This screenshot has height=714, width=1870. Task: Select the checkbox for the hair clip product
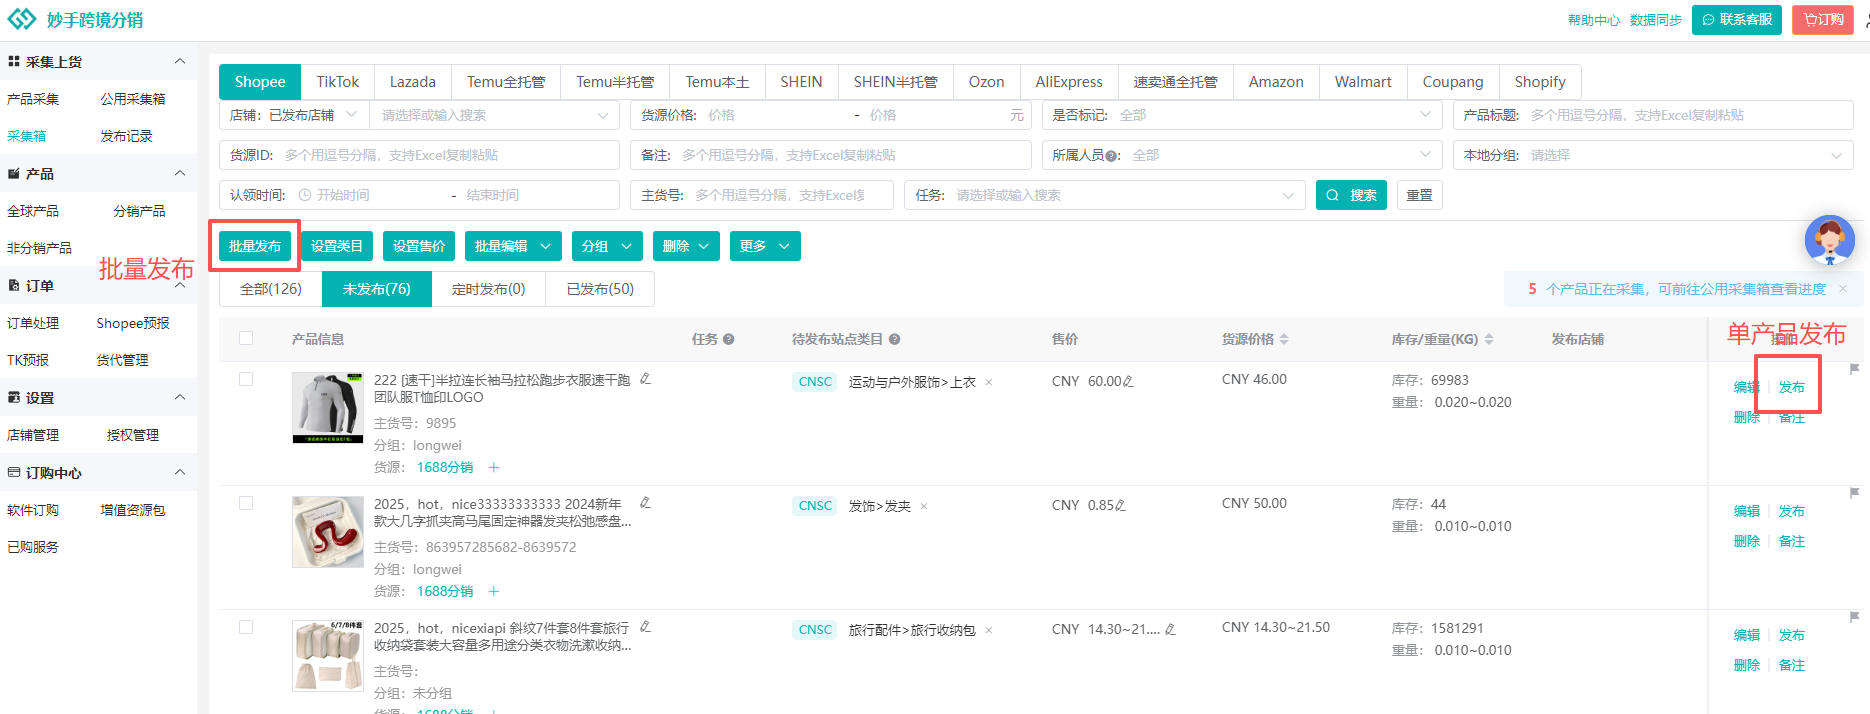[x=246, y=504]
